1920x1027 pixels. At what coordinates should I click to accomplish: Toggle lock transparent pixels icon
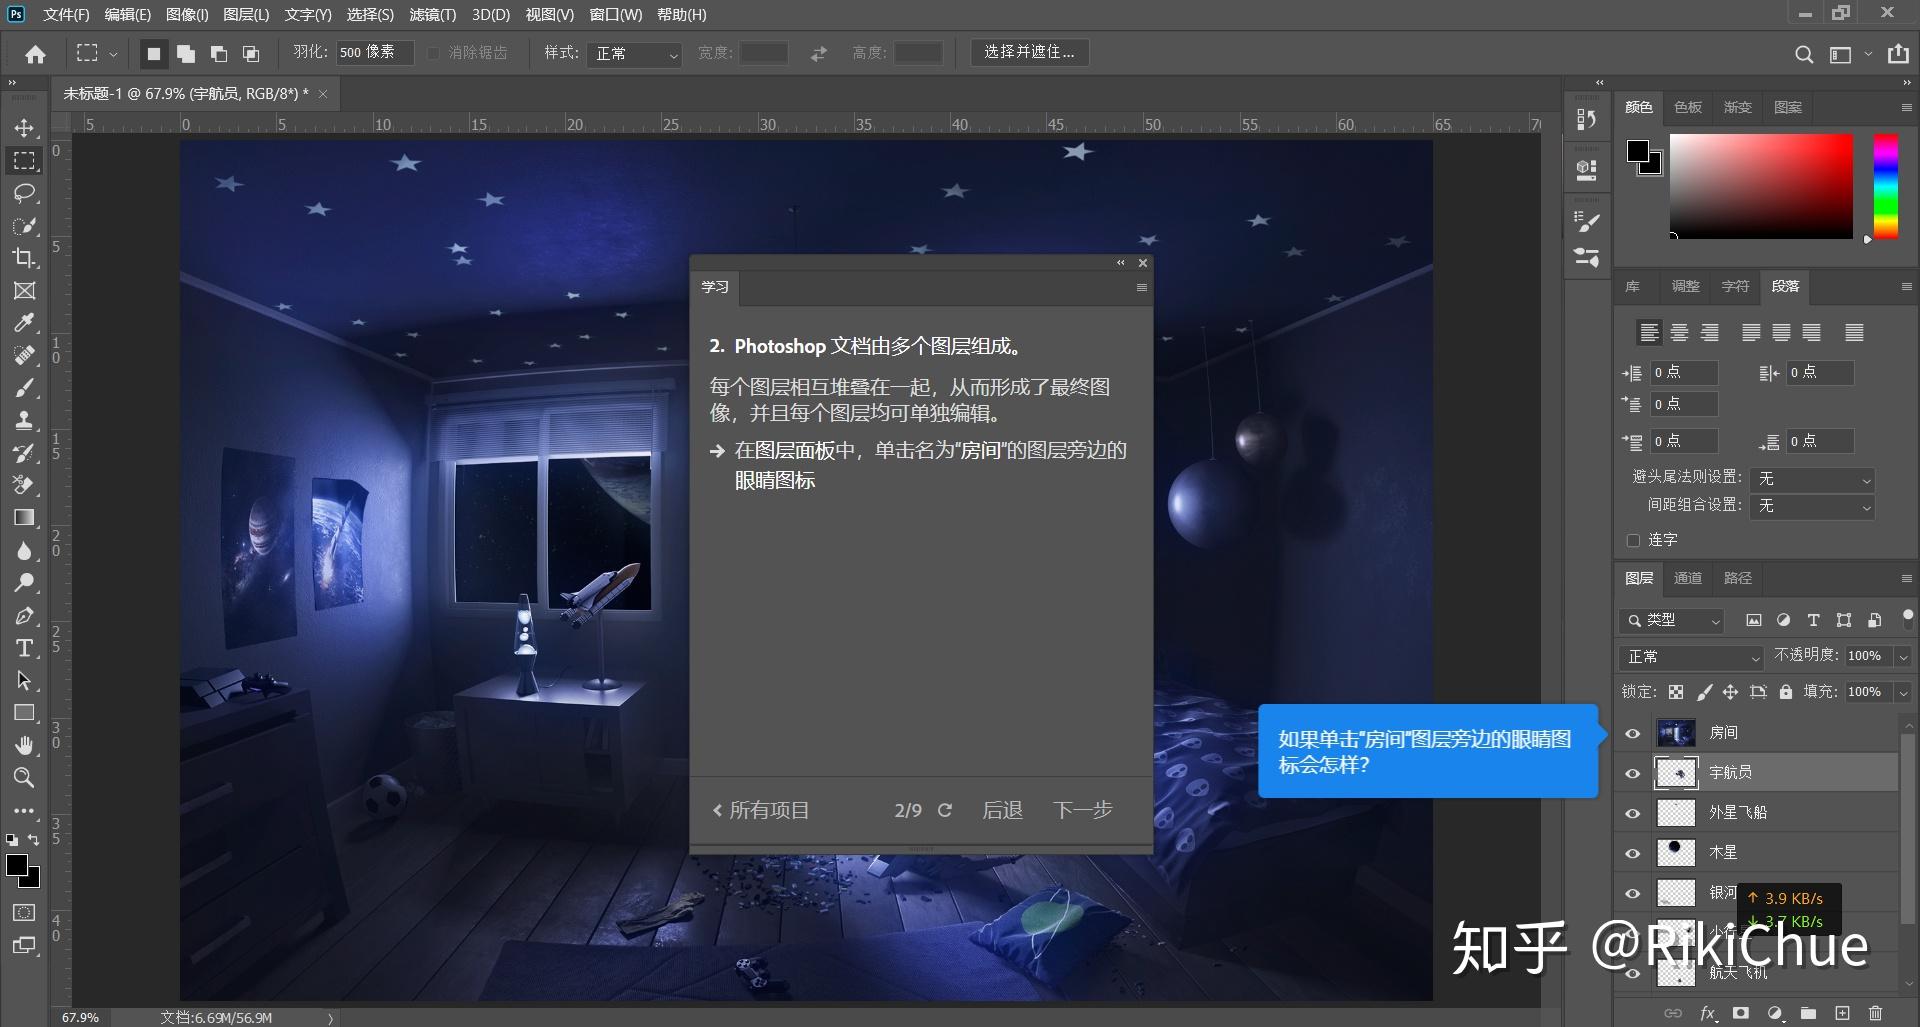pyautogui.click(x=1676, y=691)
